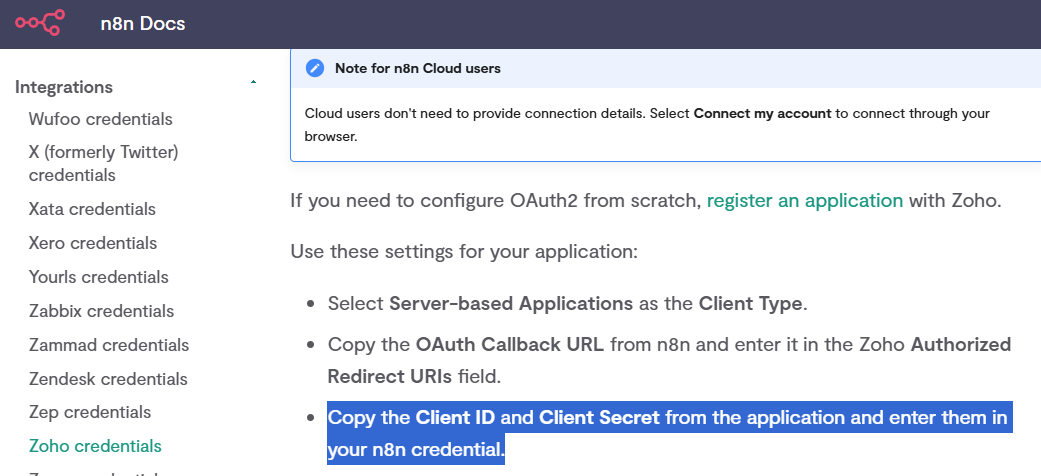1041x476 pixels.
Task: Go to Zep credentials page
Action: (90, 412)
